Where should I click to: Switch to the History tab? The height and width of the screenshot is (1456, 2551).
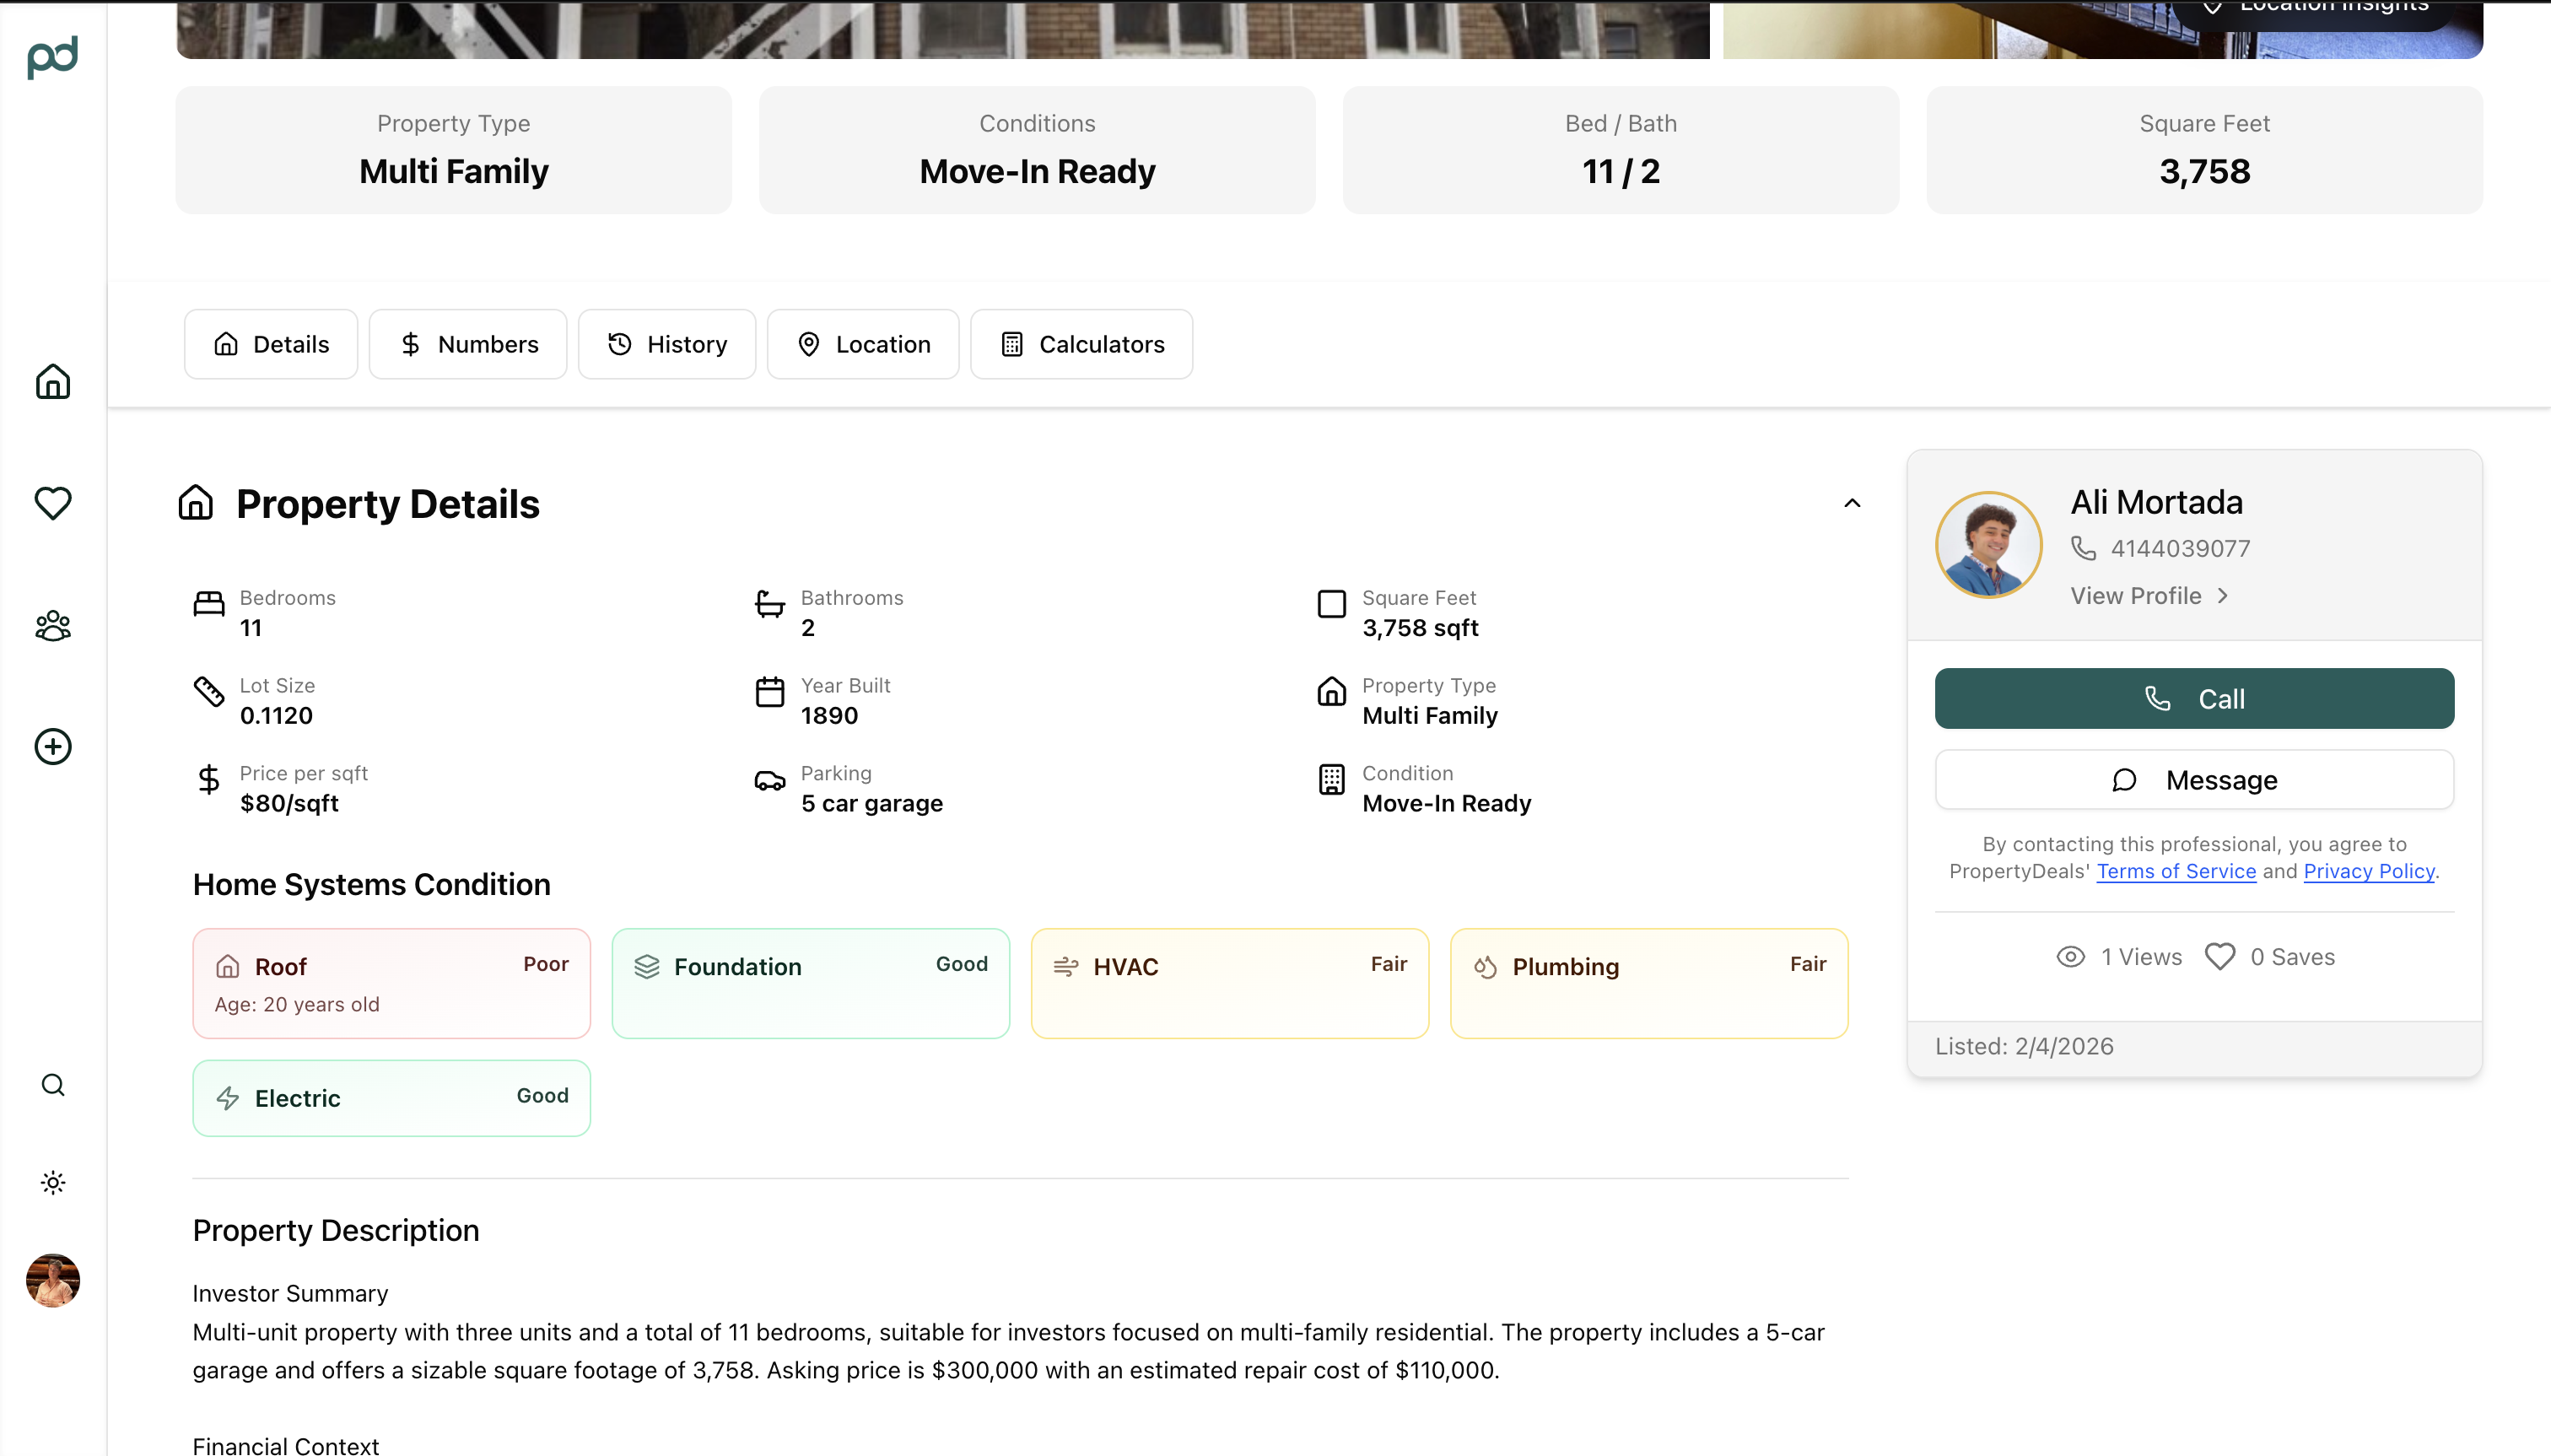coord(667,344)
